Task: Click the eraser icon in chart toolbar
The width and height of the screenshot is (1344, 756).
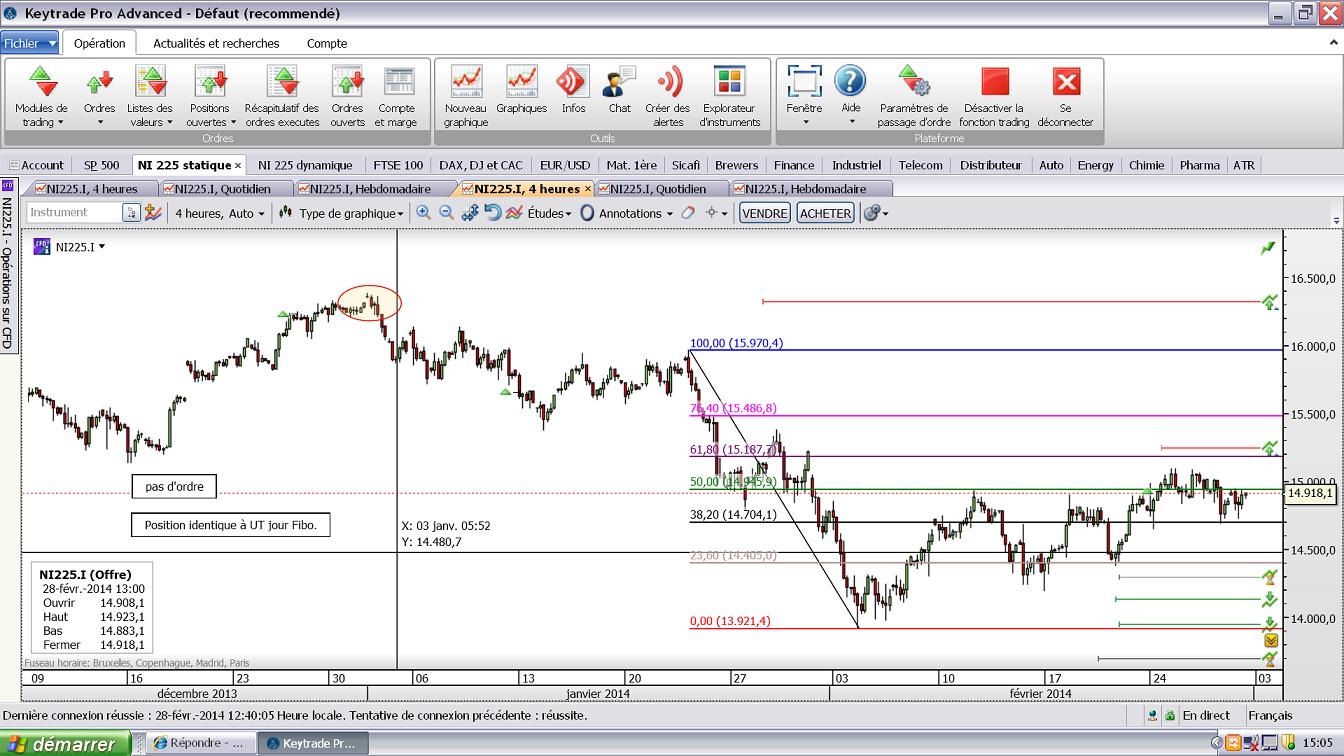Action: (688, 213)
